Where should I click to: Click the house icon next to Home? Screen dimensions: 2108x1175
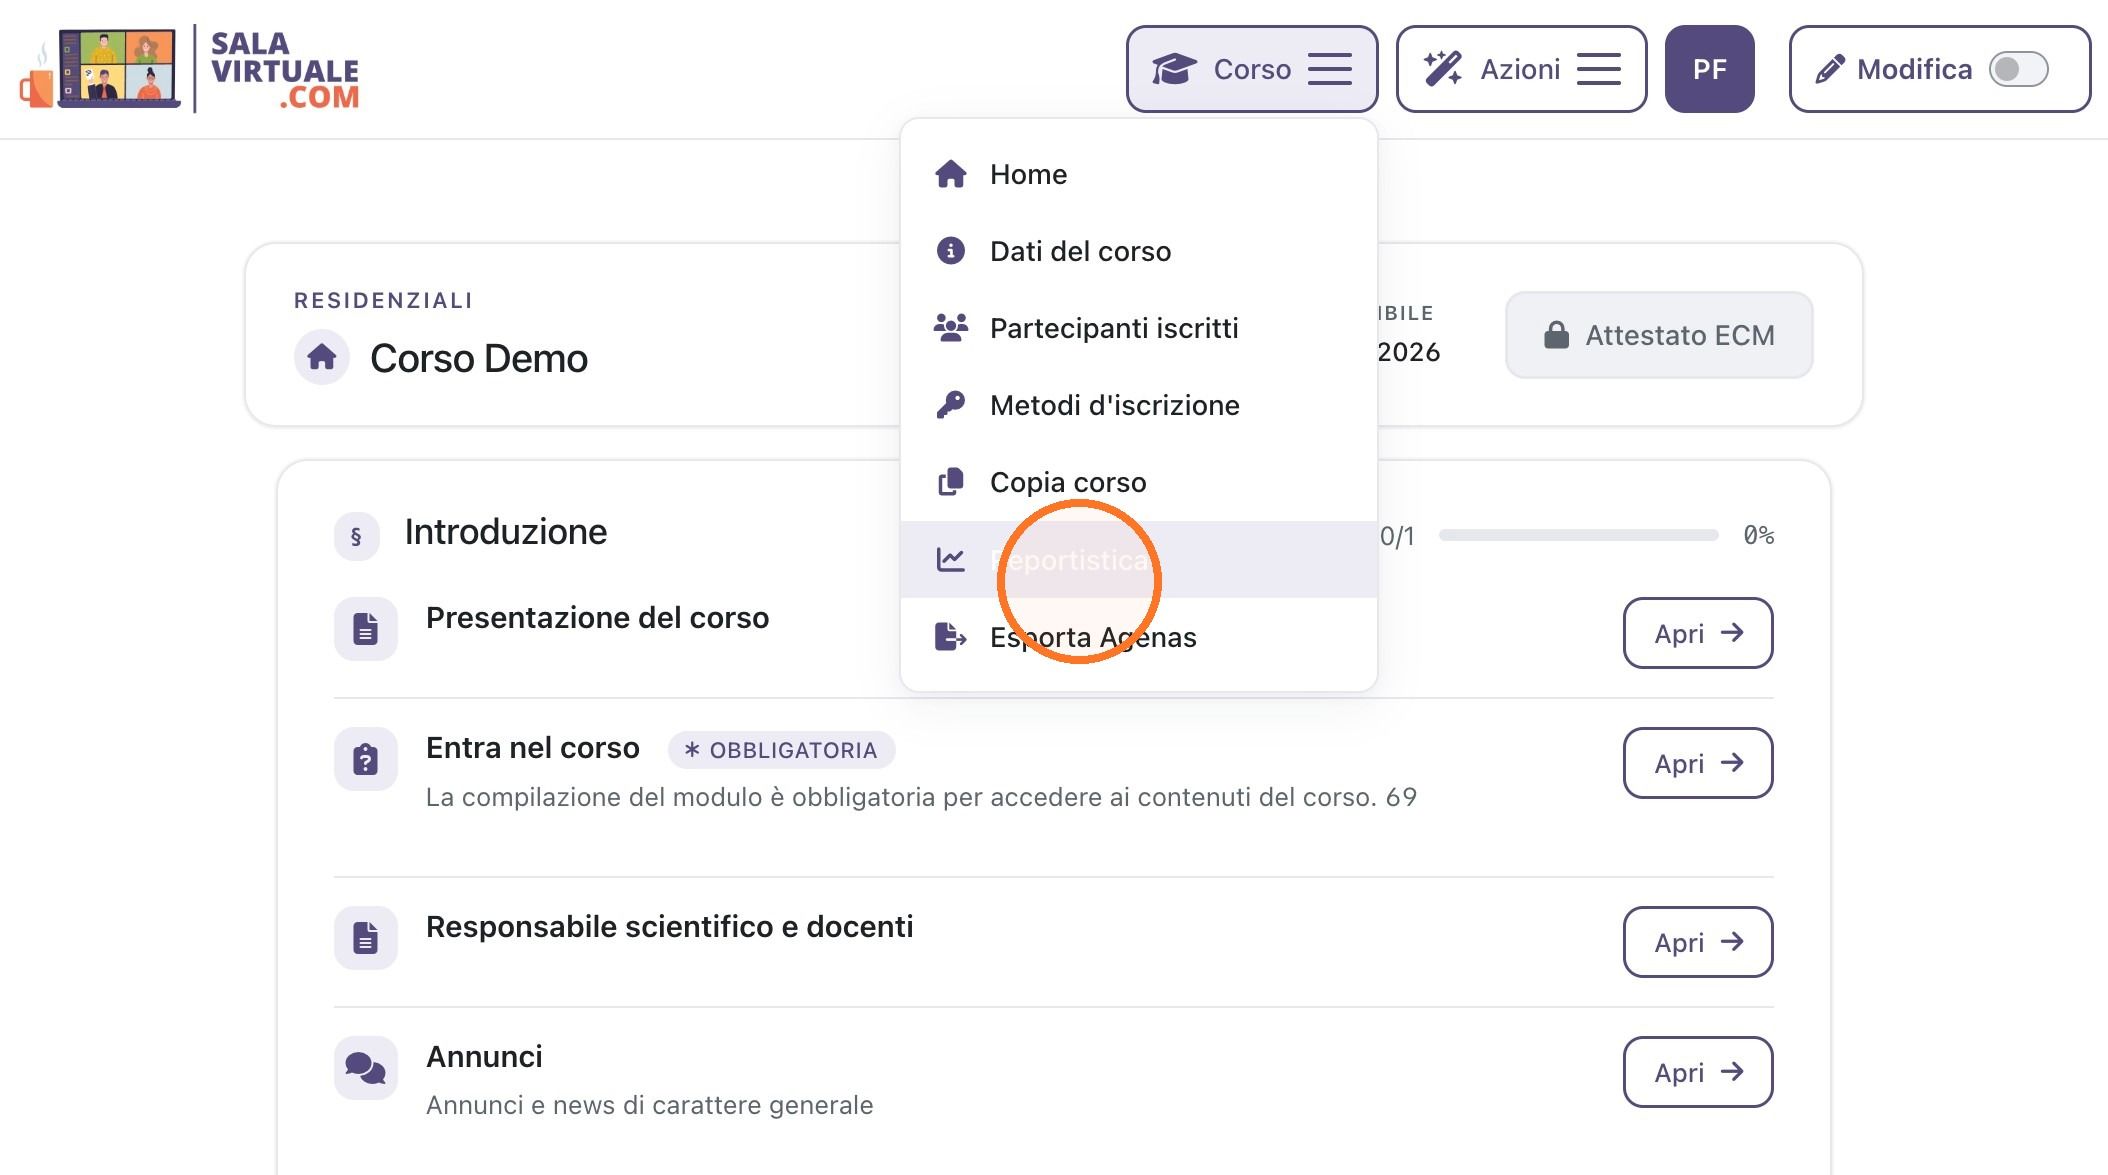(x=950, y=174)
